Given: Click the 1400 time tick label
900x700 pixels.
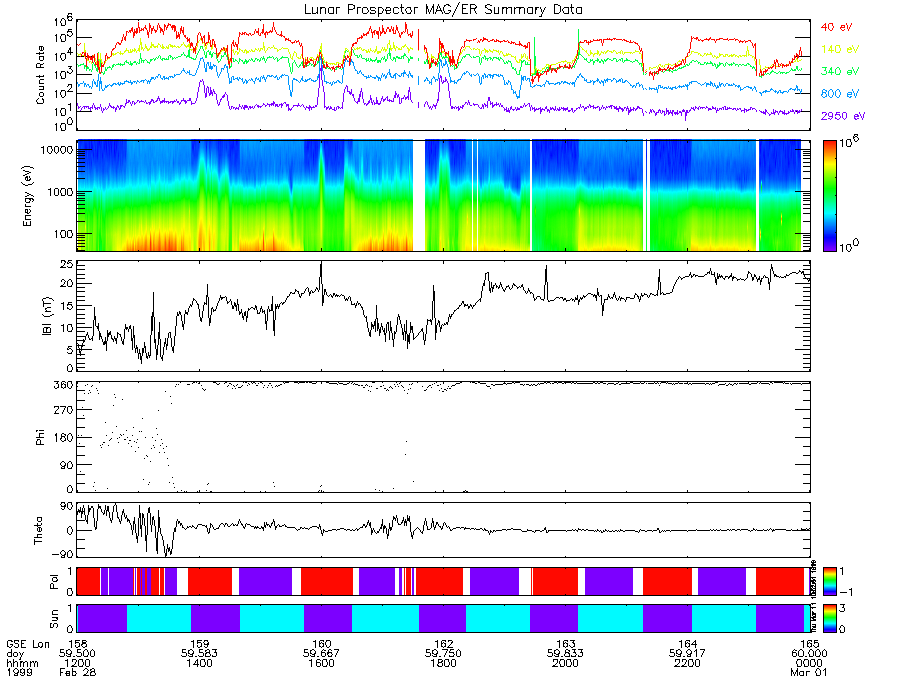Looking at the screenshot, I should pos(199,663).
